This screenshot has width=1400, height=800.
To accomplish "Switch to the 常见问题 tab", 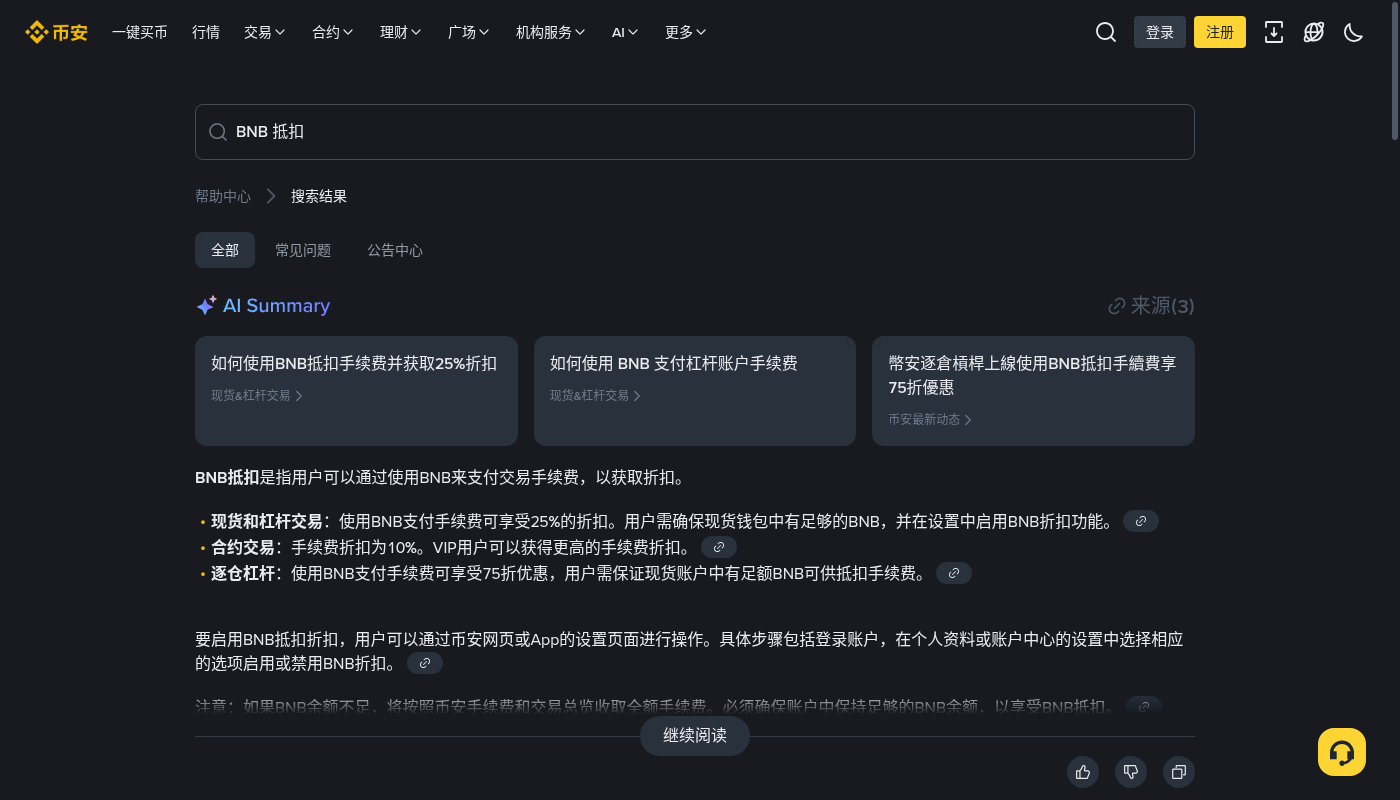I will (x=303, y=250).
